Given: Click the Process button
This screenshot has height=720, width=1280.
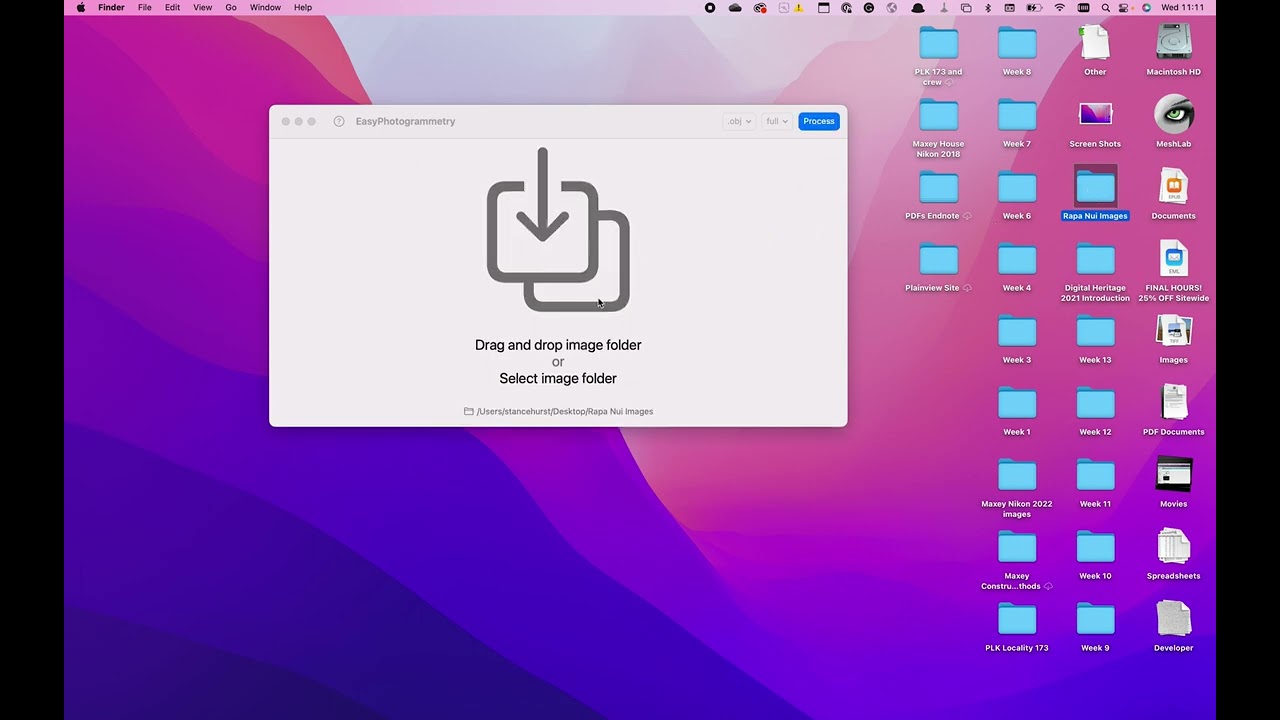Looking at the screenshot, I should tap(819, 121).
